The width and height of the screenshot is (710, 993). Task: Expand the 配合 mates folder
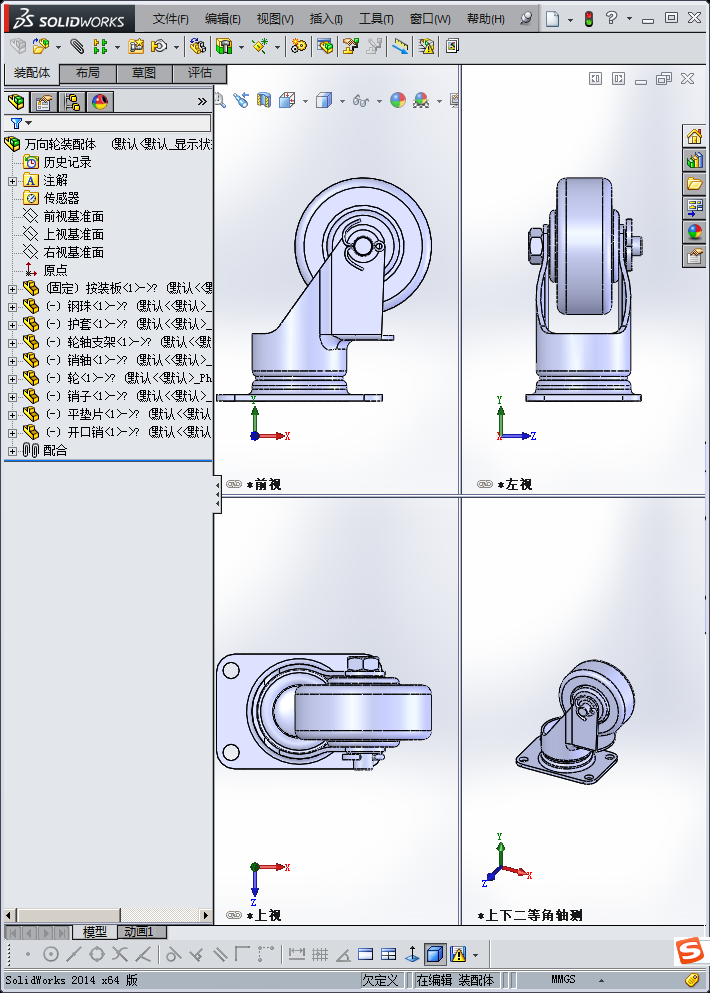12,451
